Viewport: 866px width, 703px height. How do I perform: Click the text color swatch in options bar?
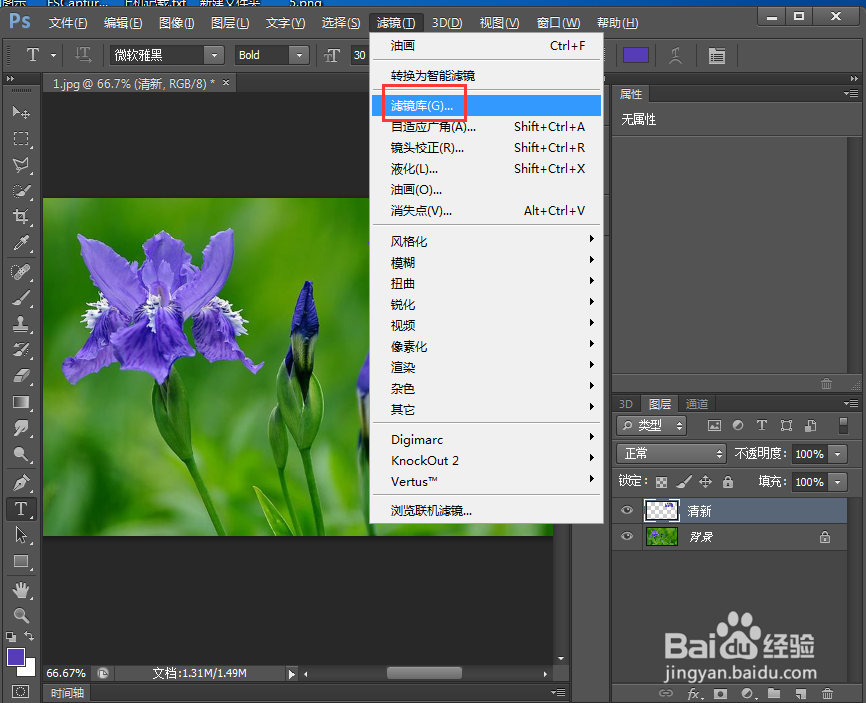coord(636,55)
